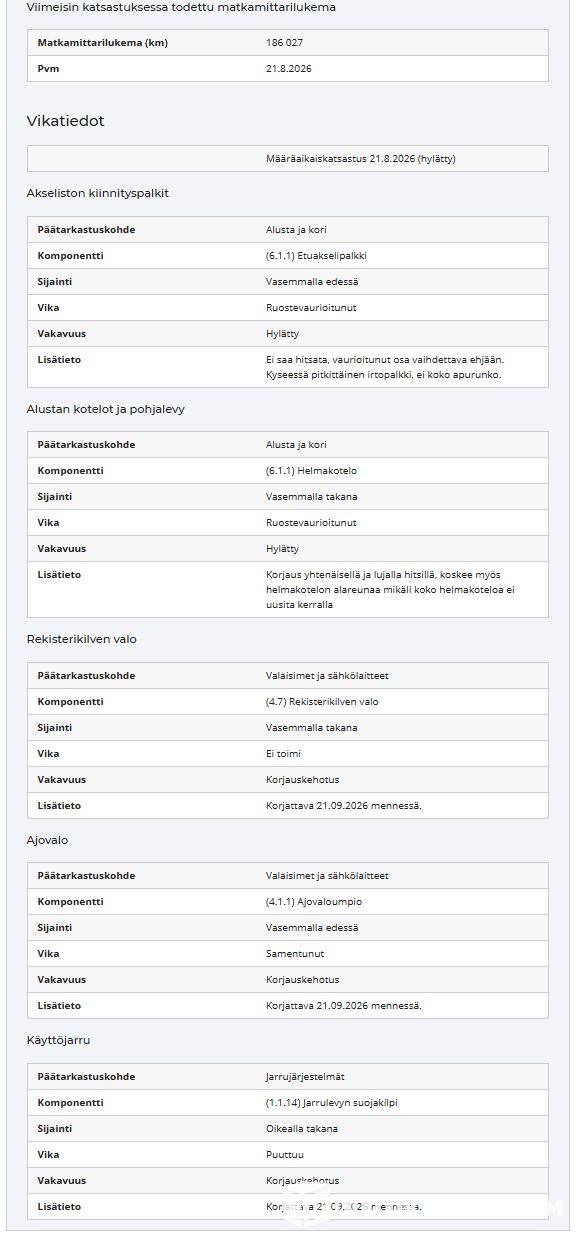Click the Käyttöjarru section heading
The image size is (577, 1237).
tap(59, 1040)
